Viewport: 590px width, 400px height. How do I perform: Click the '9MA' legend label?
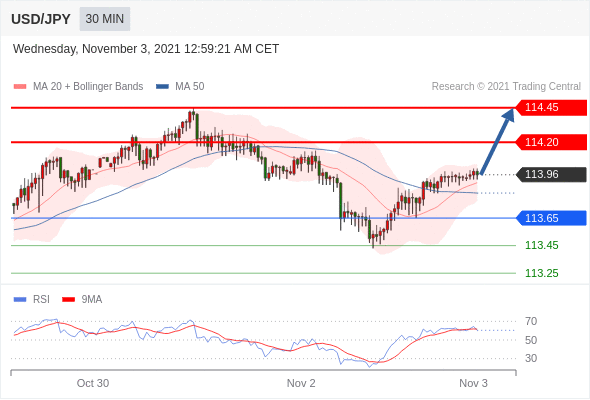[92, 300]
